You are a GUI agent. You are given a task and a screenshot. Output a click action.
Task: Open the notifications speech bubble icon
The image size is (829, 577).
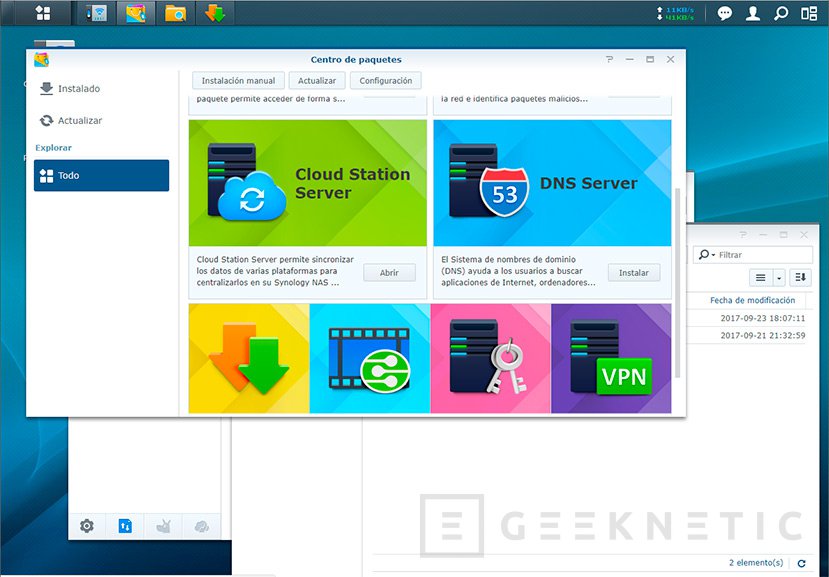pos(724,13)
